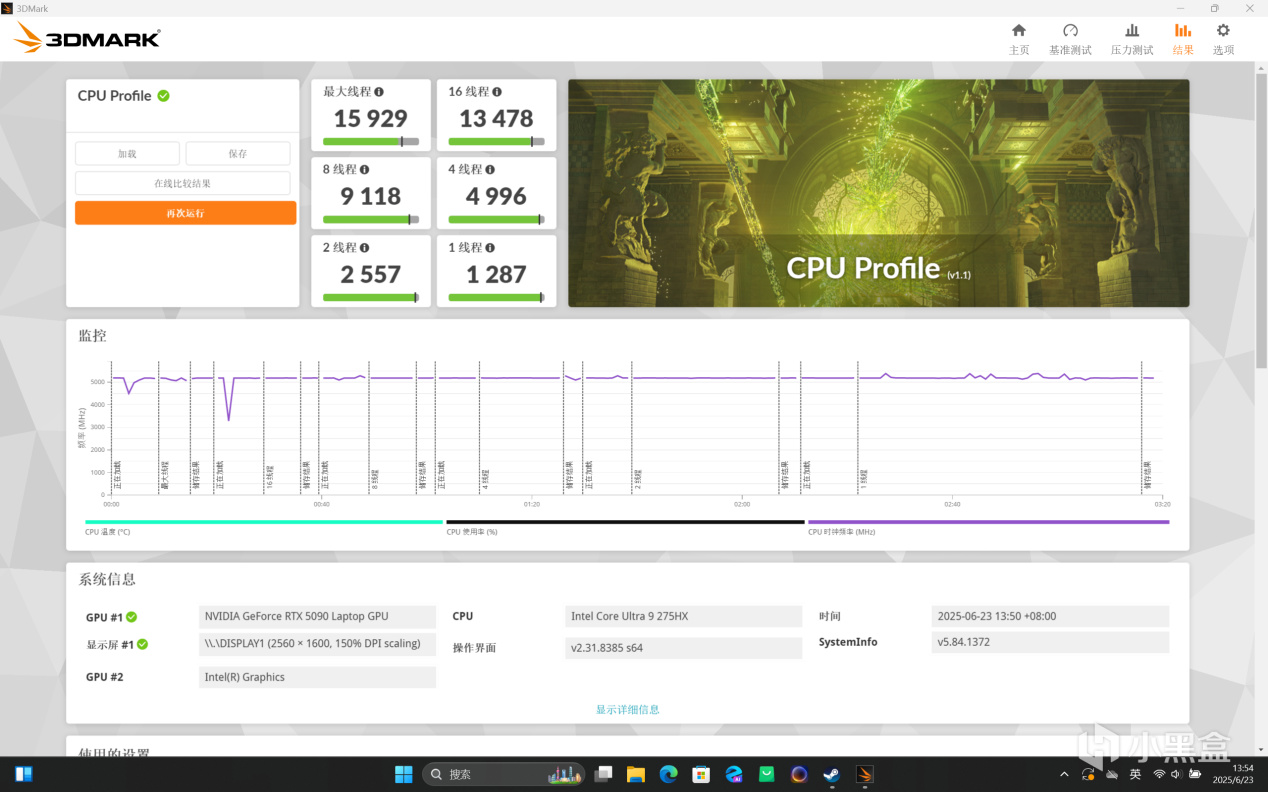
Task: Toggle the CPU 使用率 legend line
Action: pyautogui.click(x=625, y=522)
